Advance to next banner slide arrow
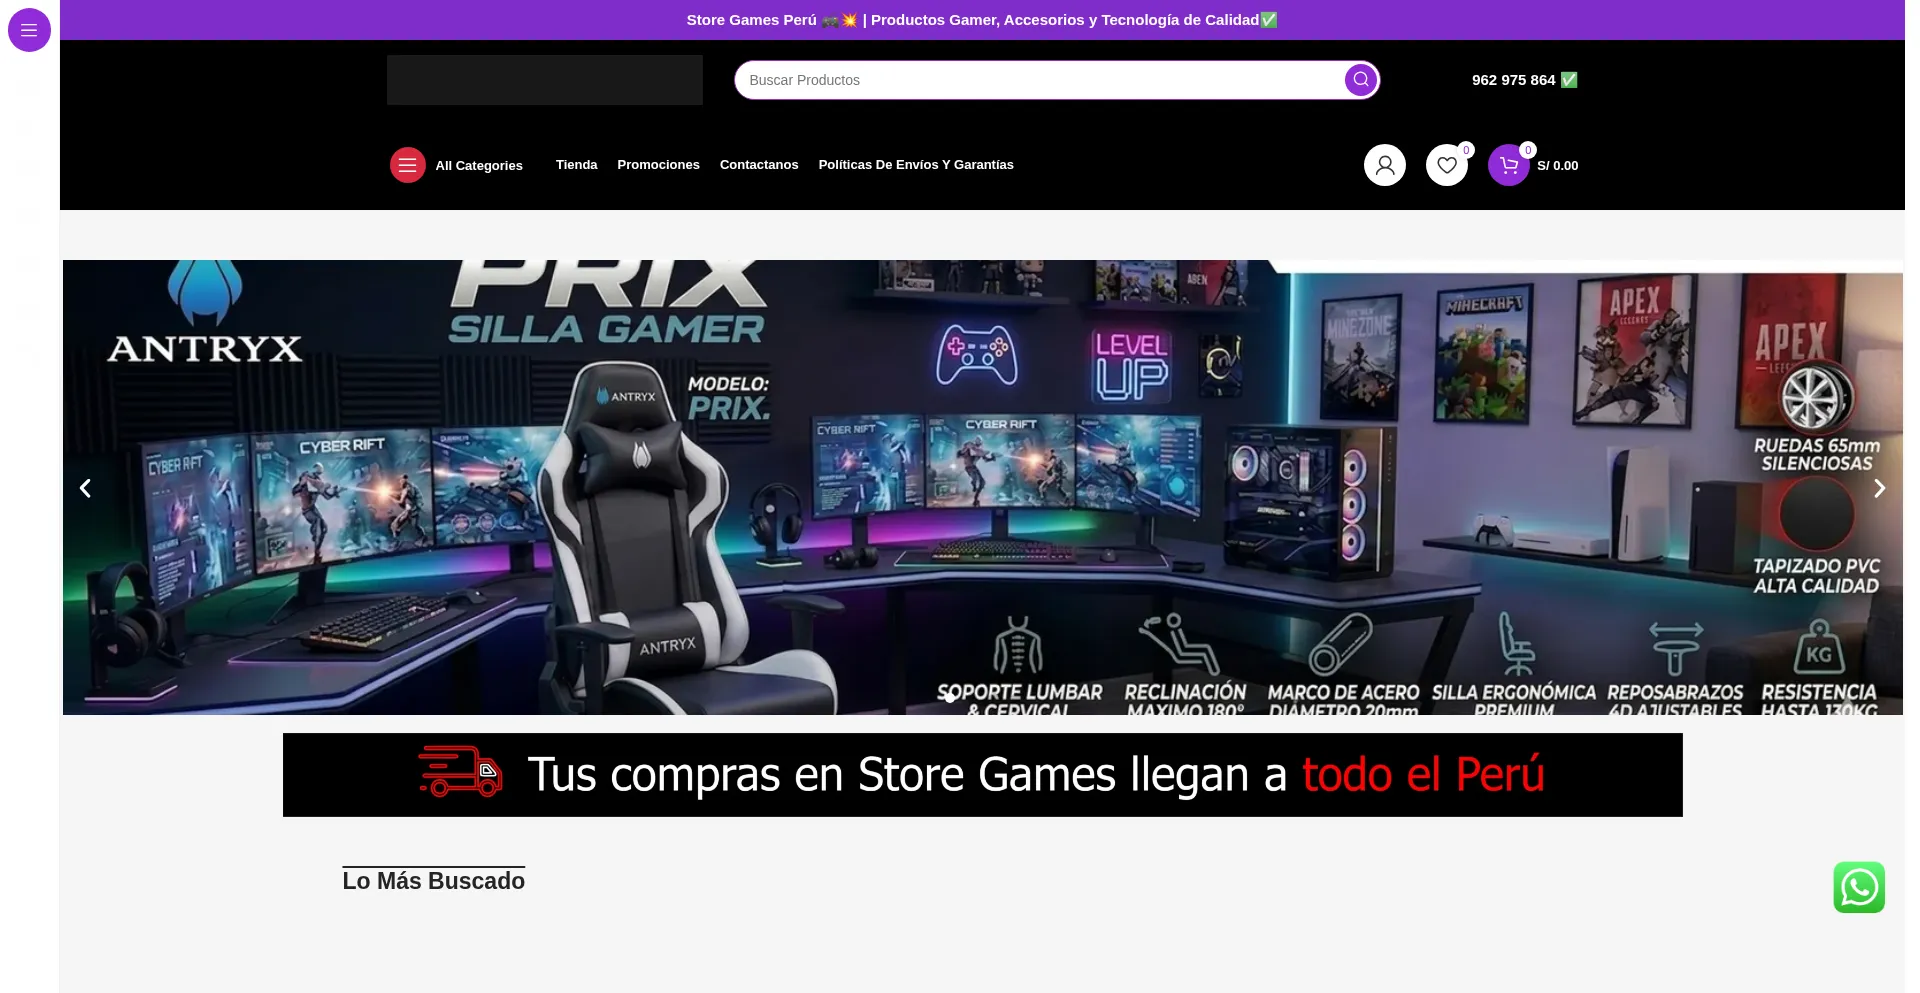The width and height of the screenshot is (1920, 993). (1879, 488)
